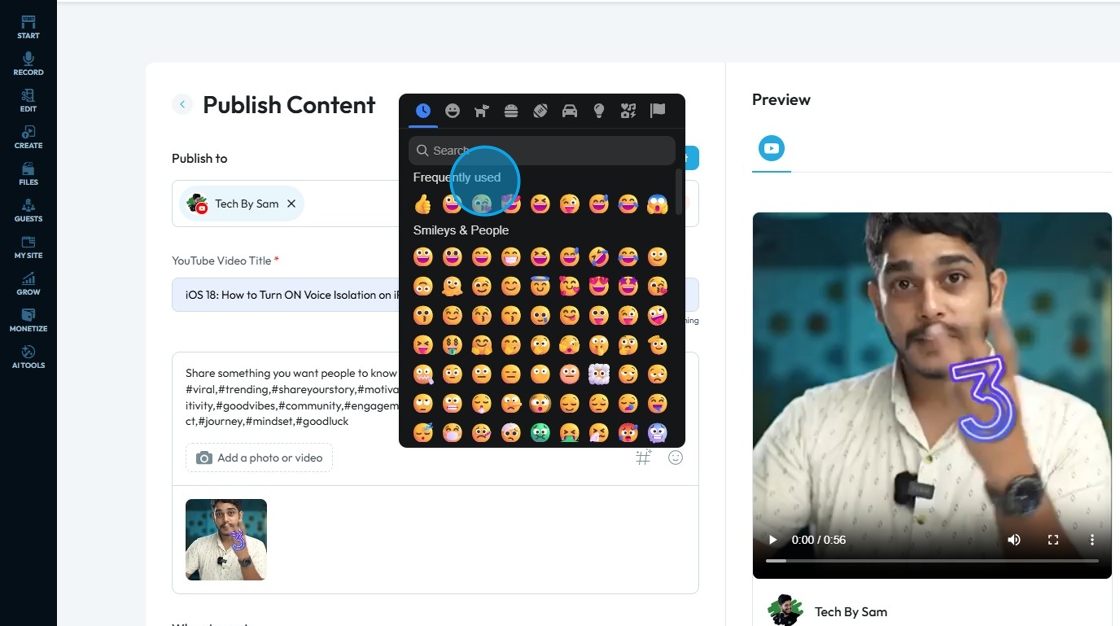
Task: Switch to the YouTube preview tab
Action: pyautogui.click(x=771, y=149)
